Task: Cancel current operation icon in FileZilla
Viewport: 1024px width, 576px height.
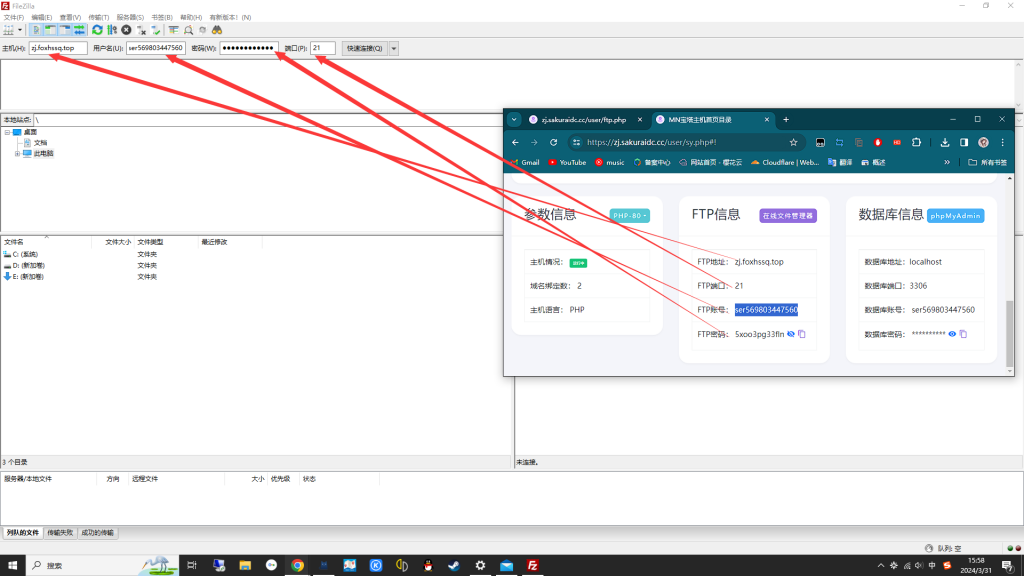Action: [126, 30]
